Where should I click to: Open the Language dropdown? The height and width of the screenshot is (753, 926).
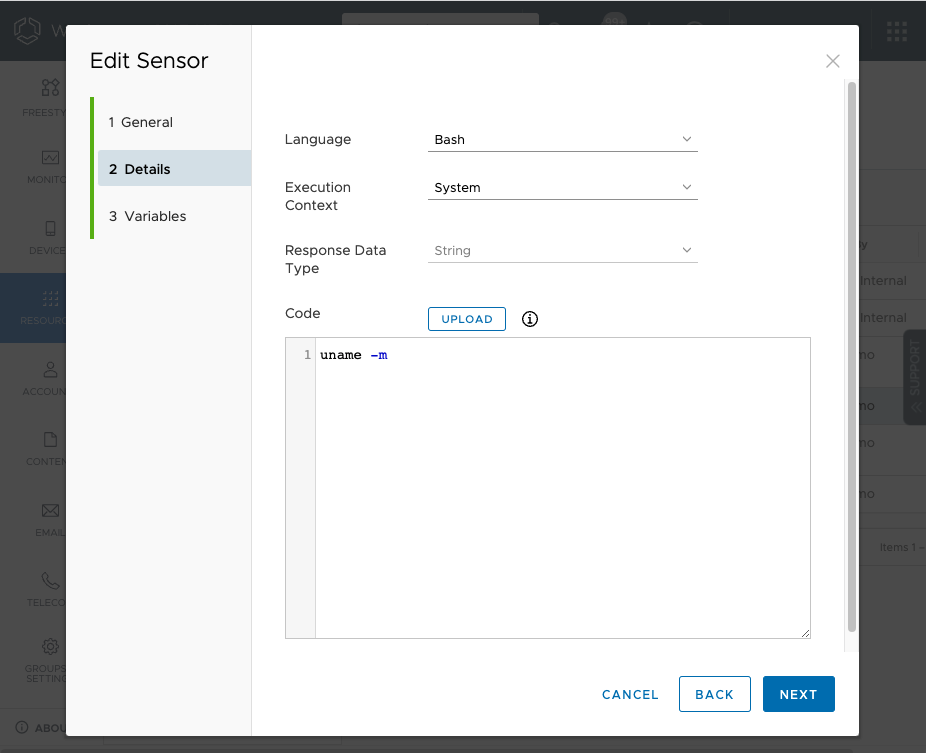click(x=562, y=140)
